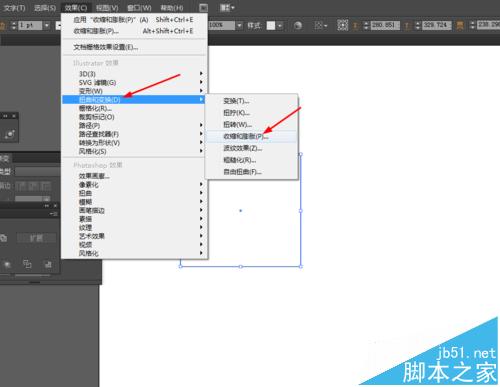Expand the 变形(W) submenu
500x387 pixels.
(x=134, y=91)
